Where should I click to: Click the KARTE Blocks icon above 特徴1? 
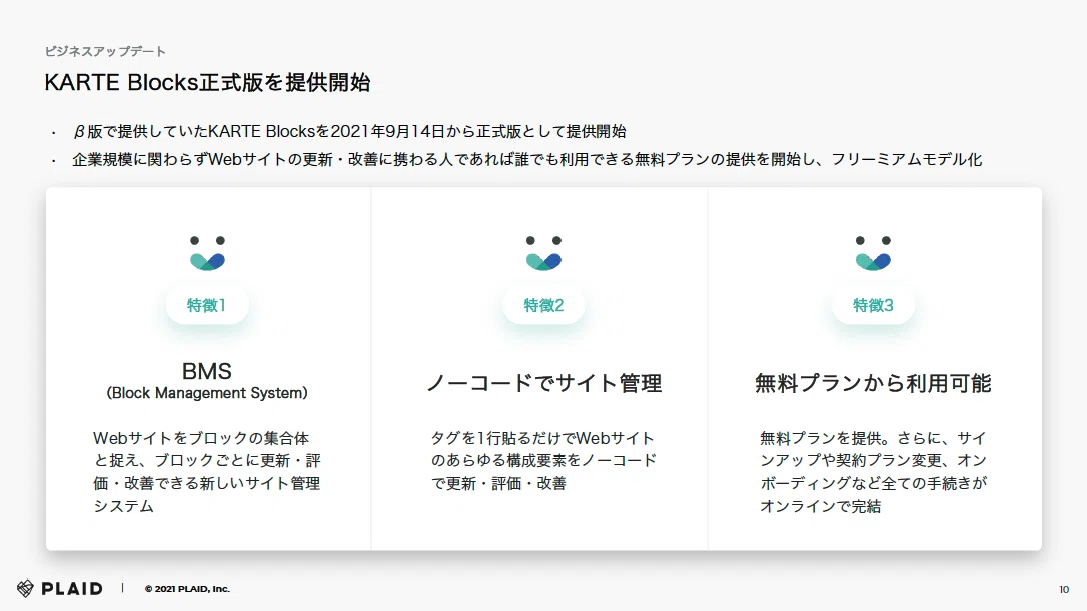207,253
